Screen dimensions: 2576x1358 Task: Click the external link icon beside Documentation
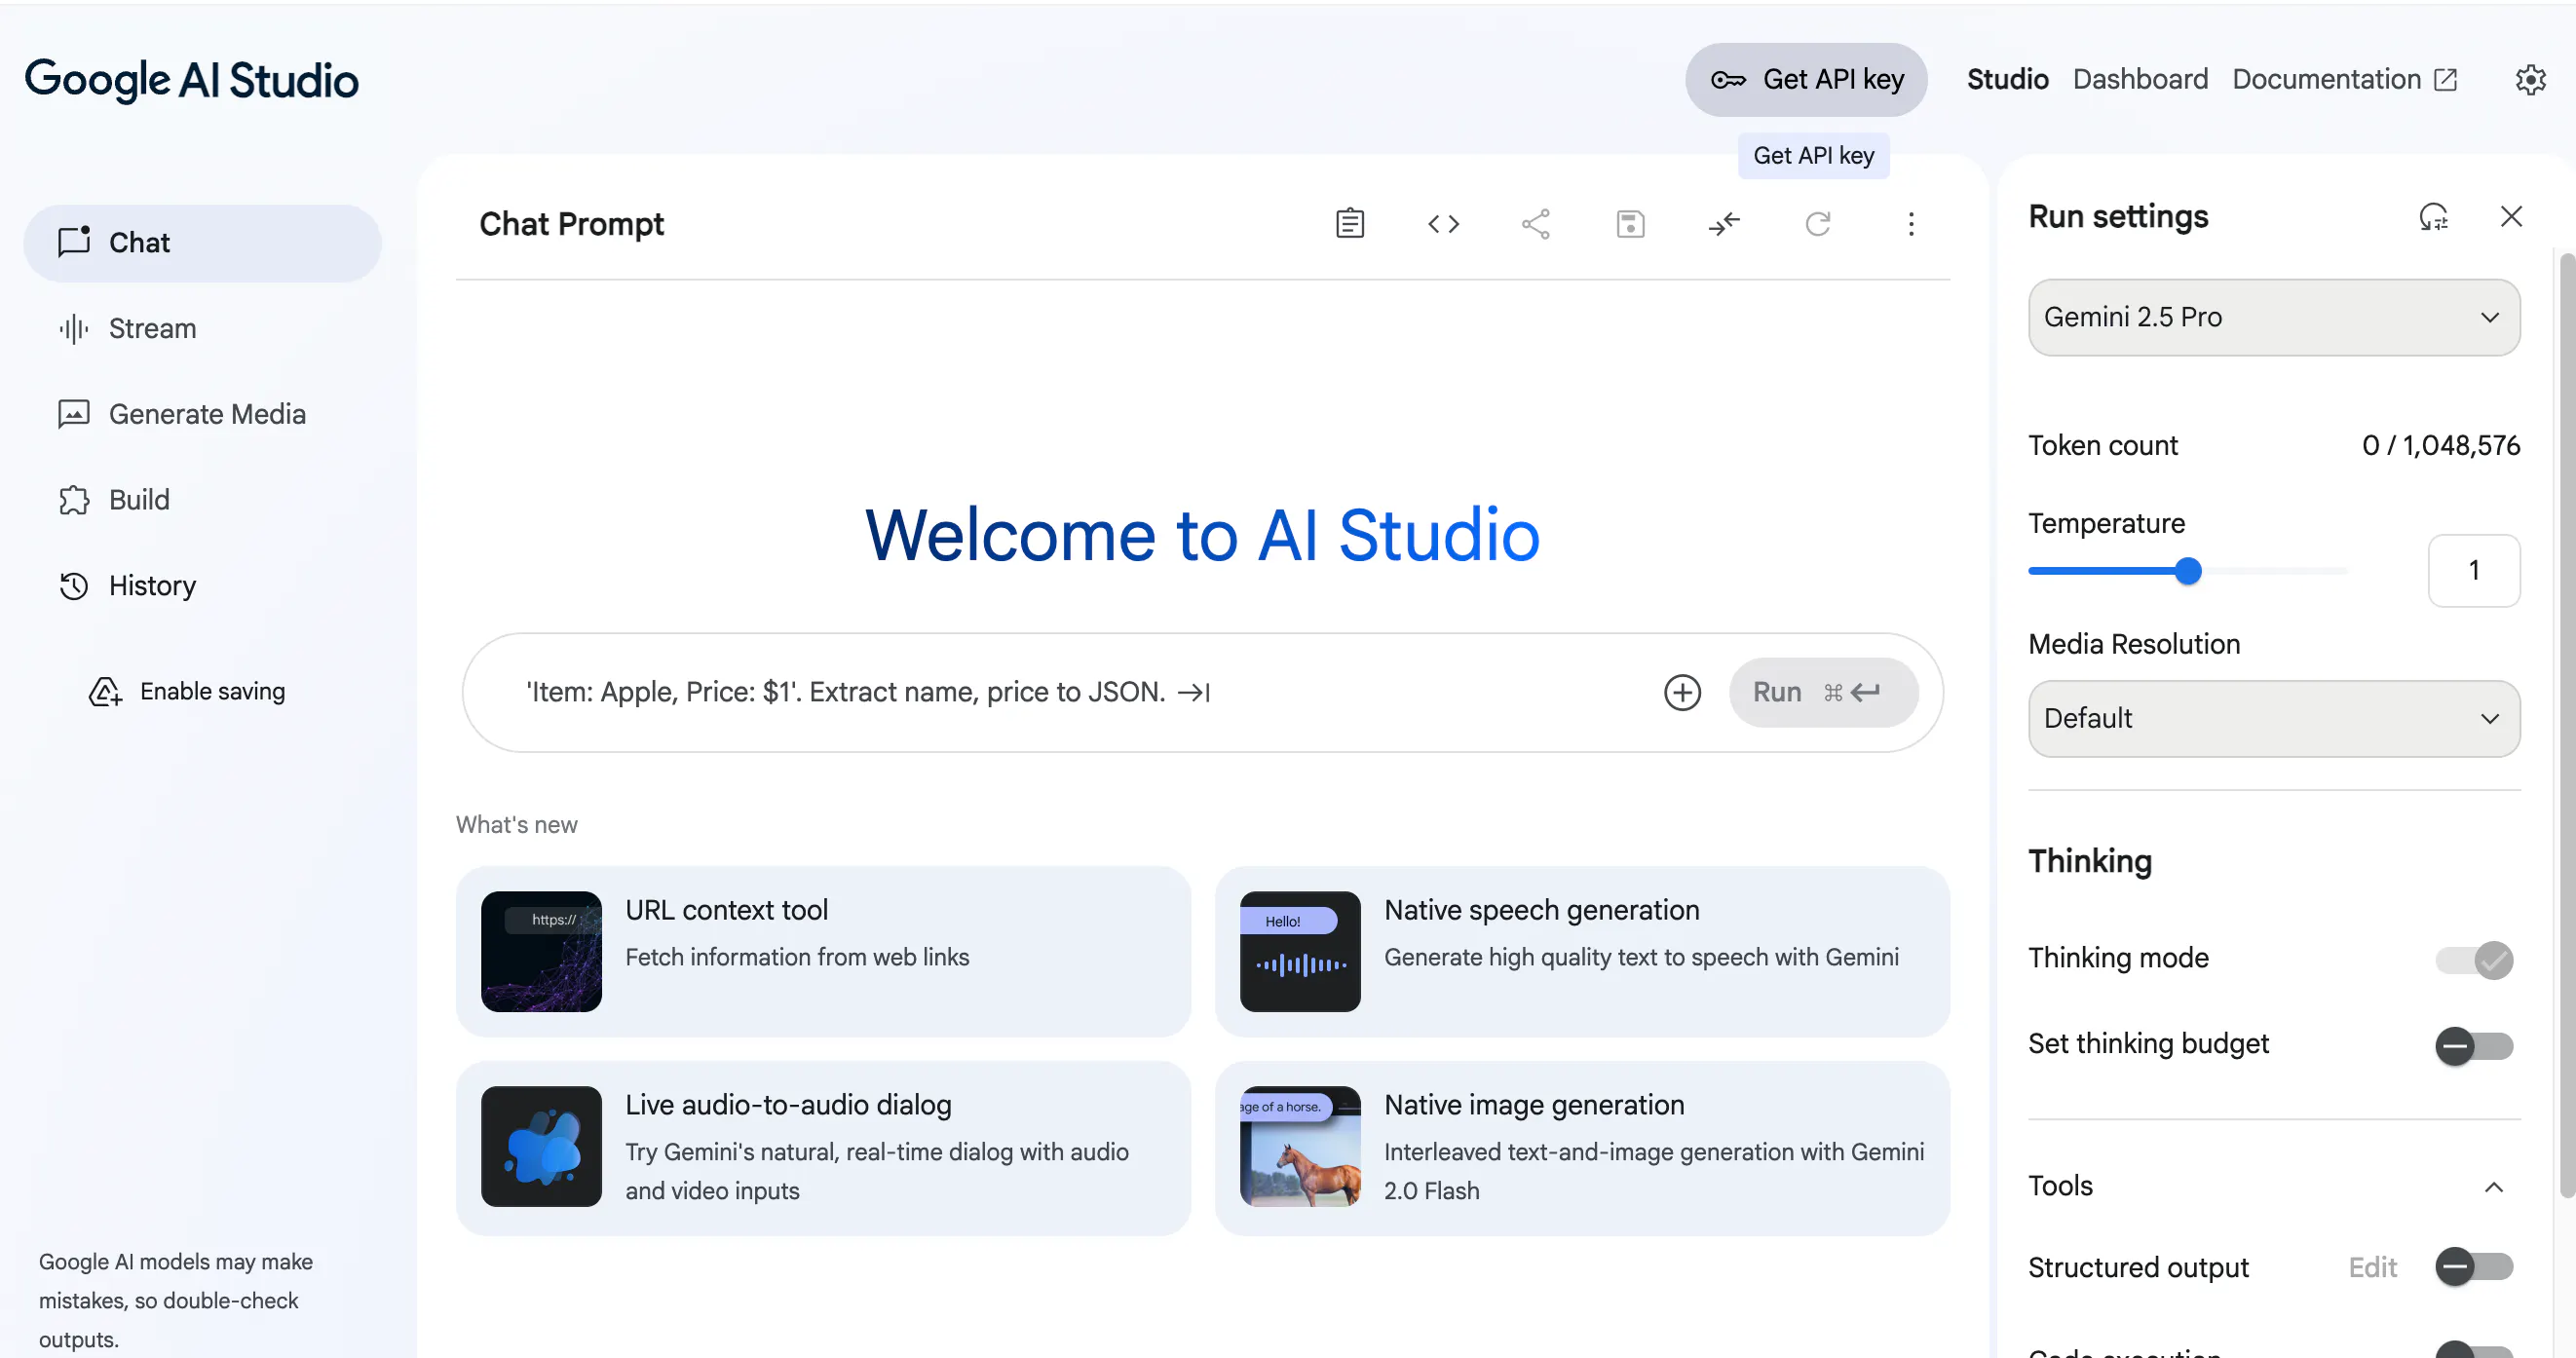pos(2445,79)
